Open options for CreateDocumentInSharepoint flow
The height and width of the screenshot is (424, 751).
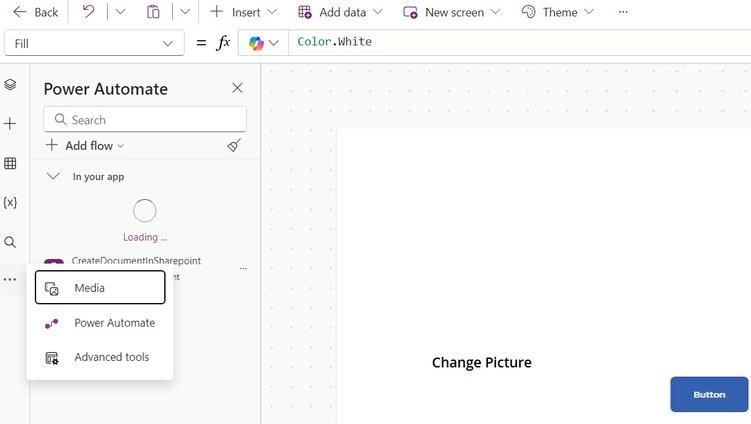point(243,268)
